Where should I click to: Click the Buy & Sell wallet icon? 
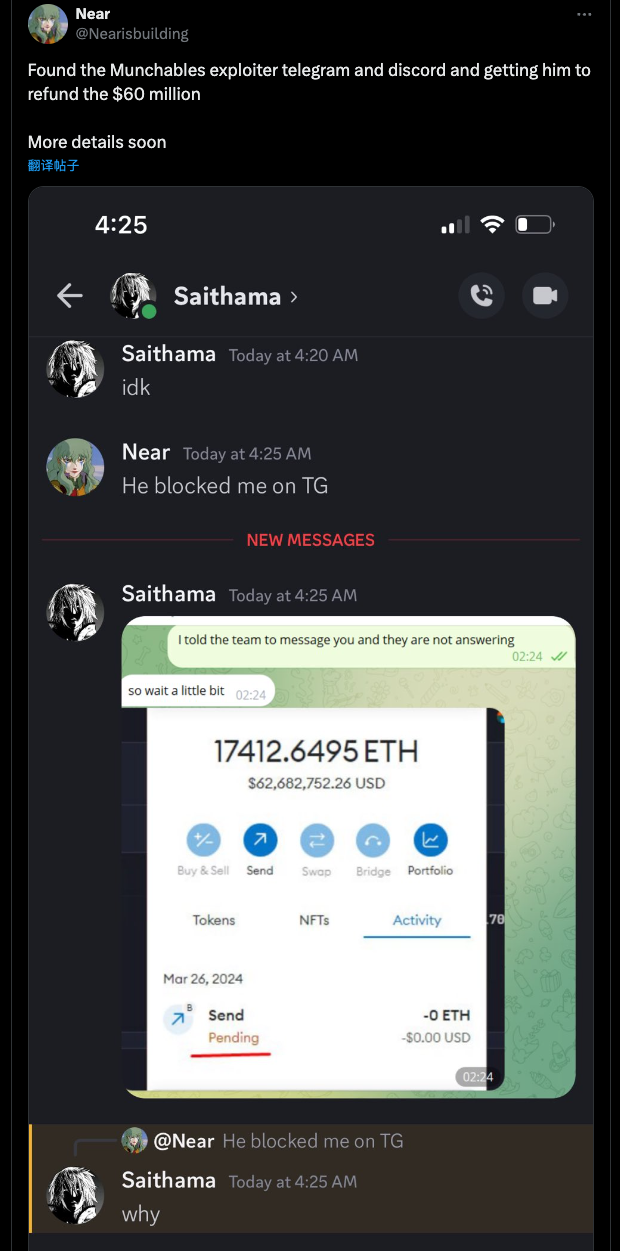[x=203, y=841]
